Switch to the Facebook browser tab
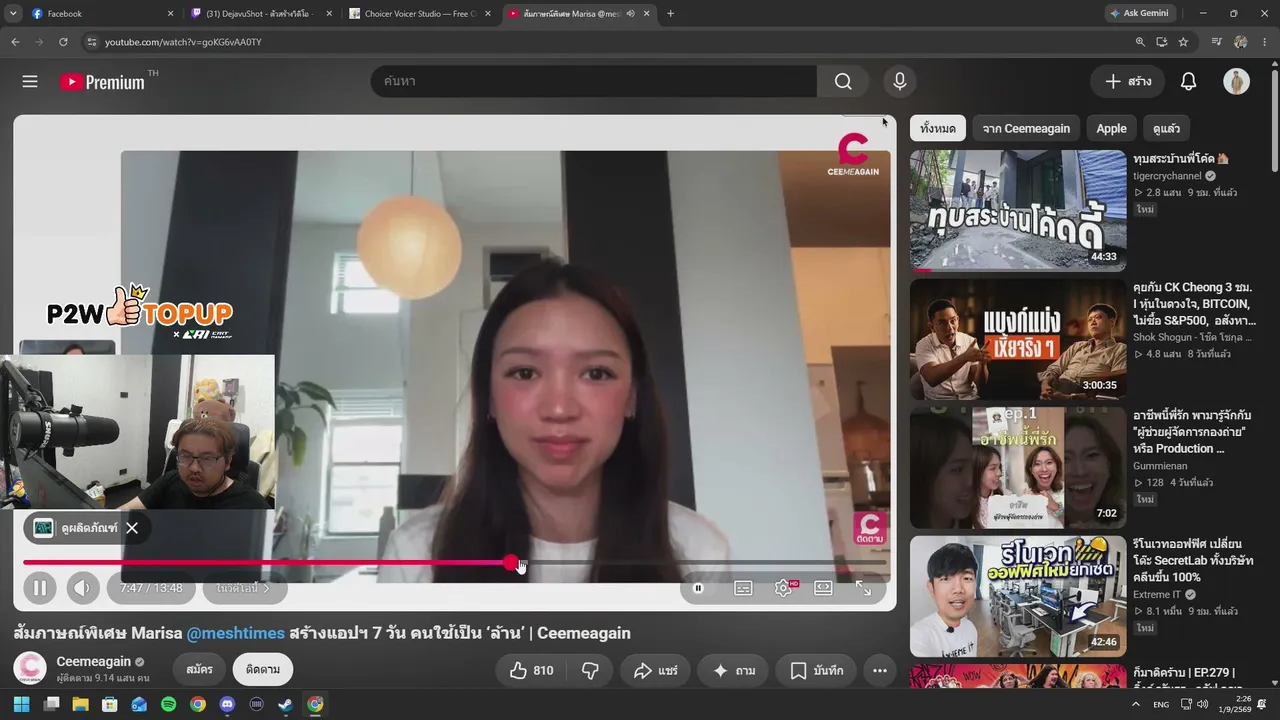Viewport: 1280px width, 720px height. 98,14
